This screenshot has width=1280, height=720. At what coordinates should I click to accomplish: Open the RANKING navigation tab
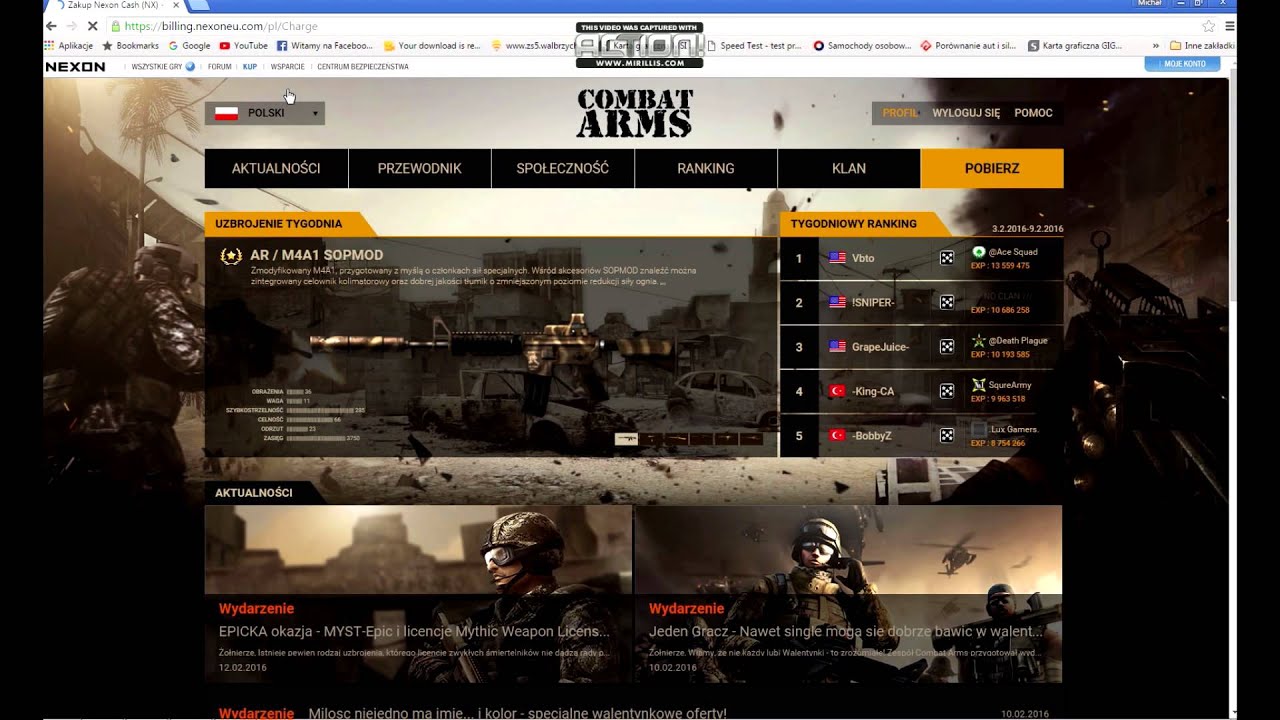706,168
